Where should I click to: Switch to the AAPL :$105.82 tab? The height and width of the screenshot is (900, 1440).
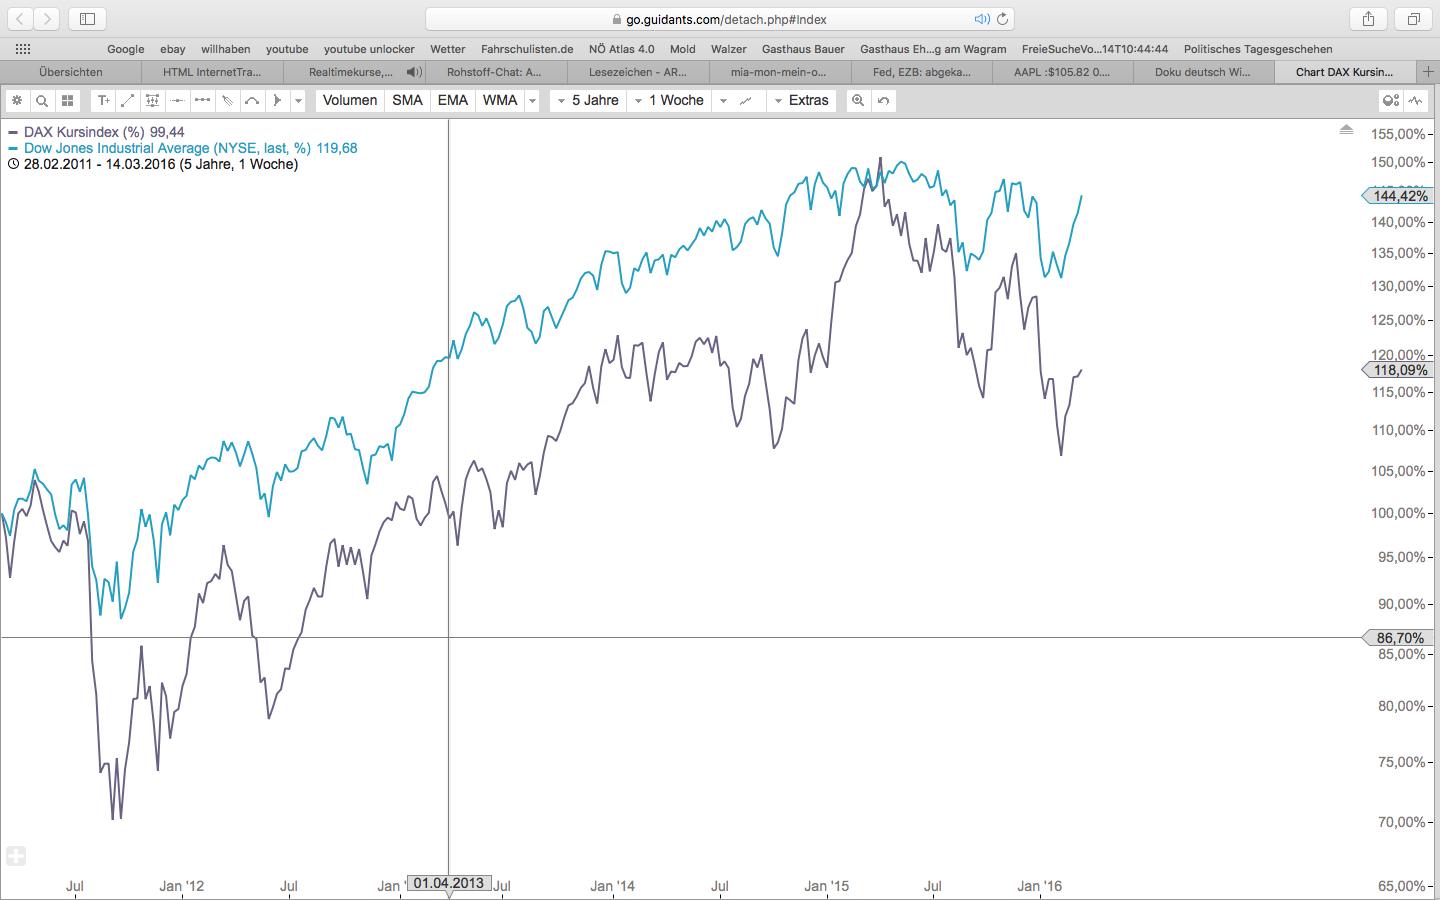(x=1062, y=72)
